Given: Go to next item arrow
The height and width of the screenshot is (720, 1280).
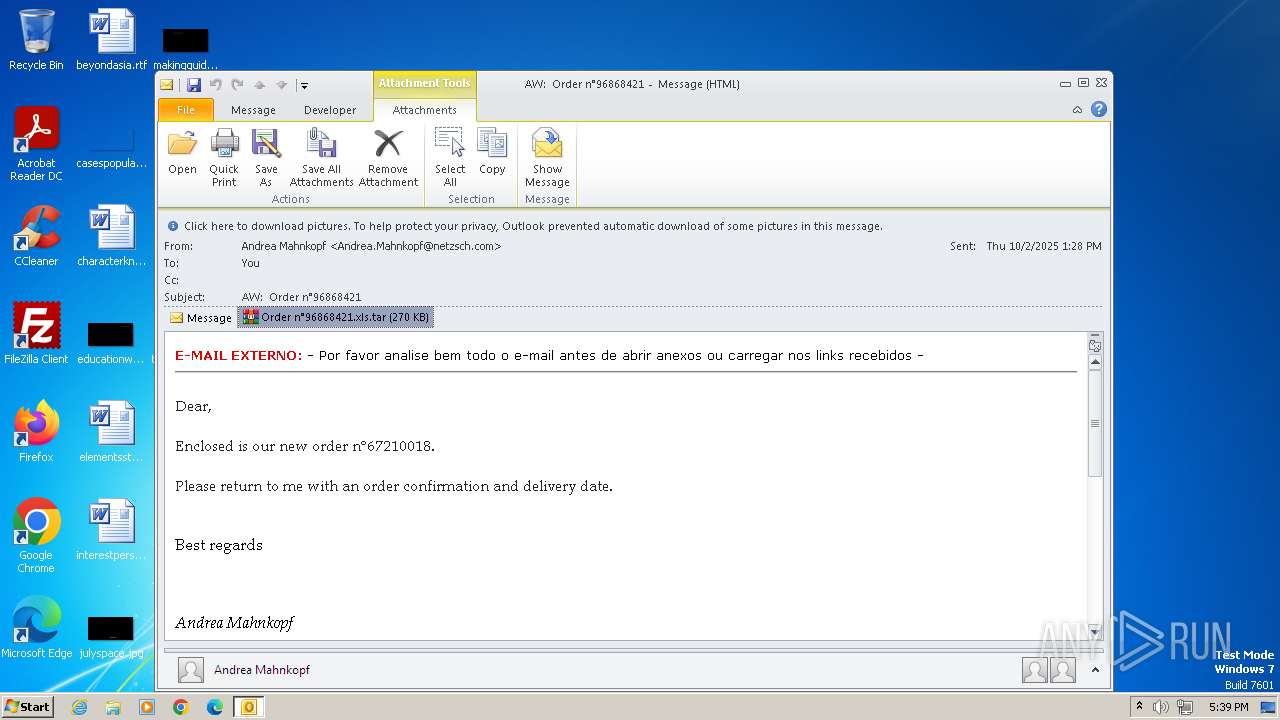Looking at the screenshot, I should 281,85.
